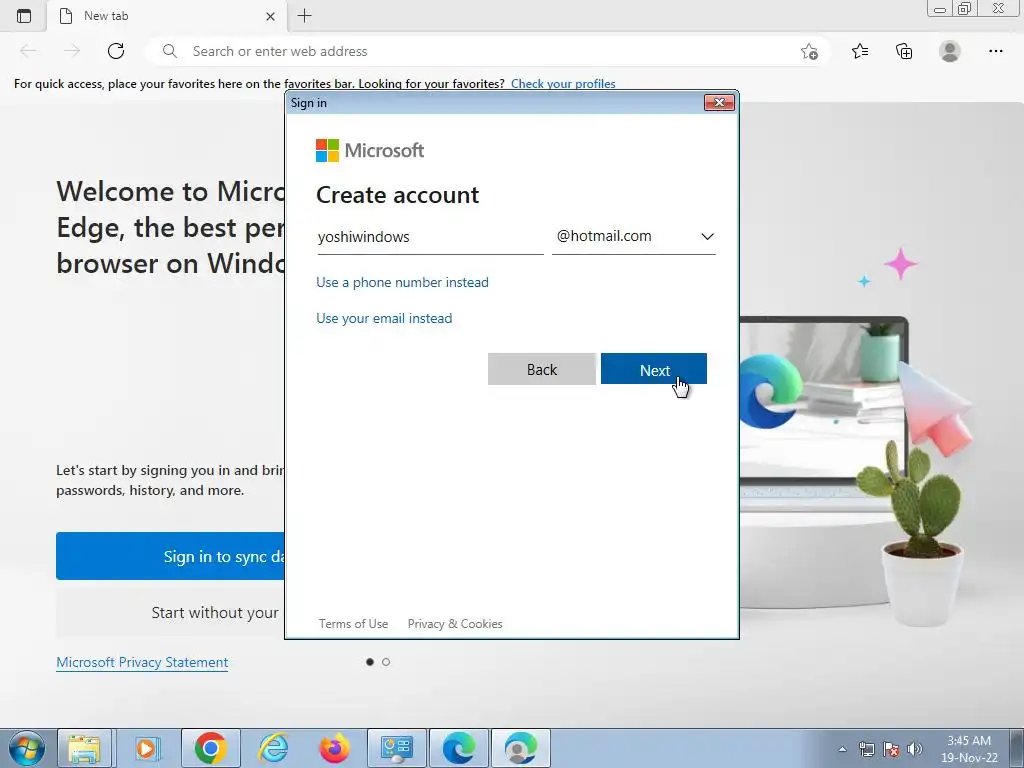Screen dimensions: 1024x768
Task: Open the Windows Start button
Action: 25,748
